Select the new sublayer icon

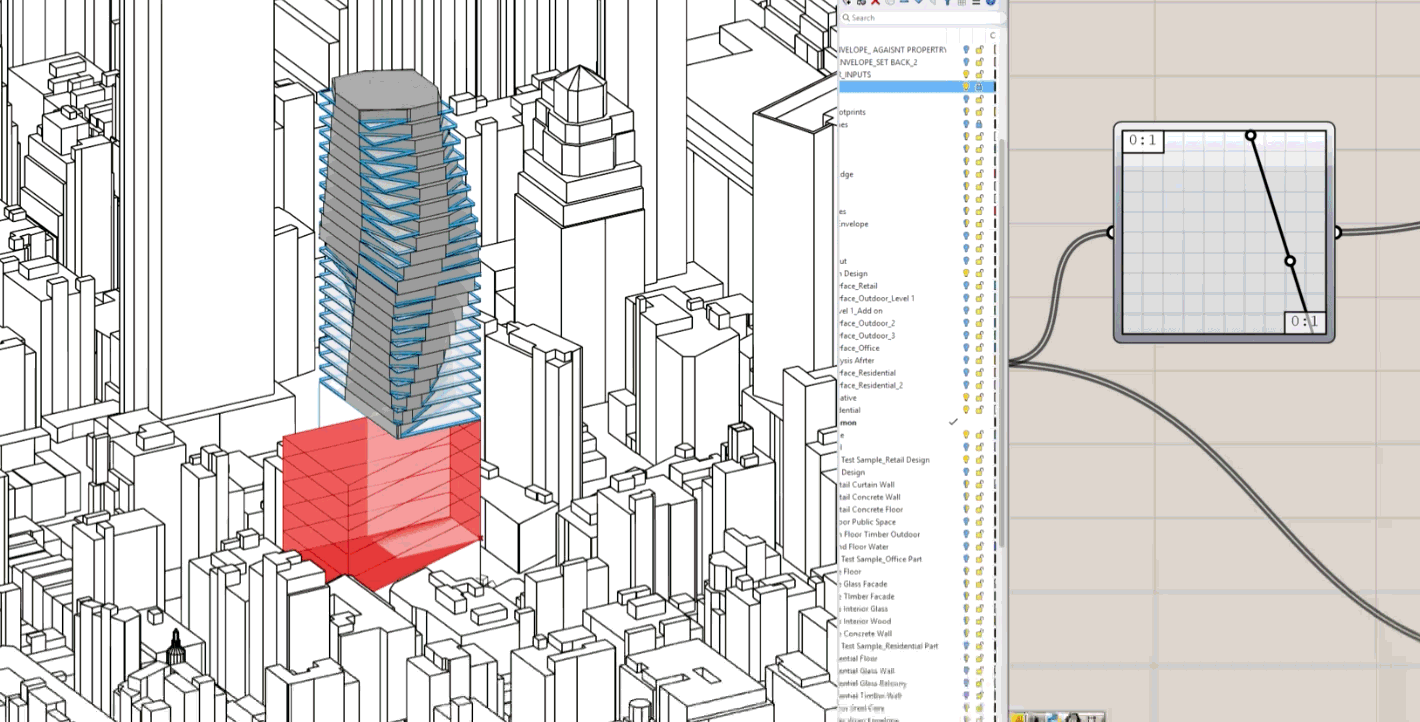[861, 5]
